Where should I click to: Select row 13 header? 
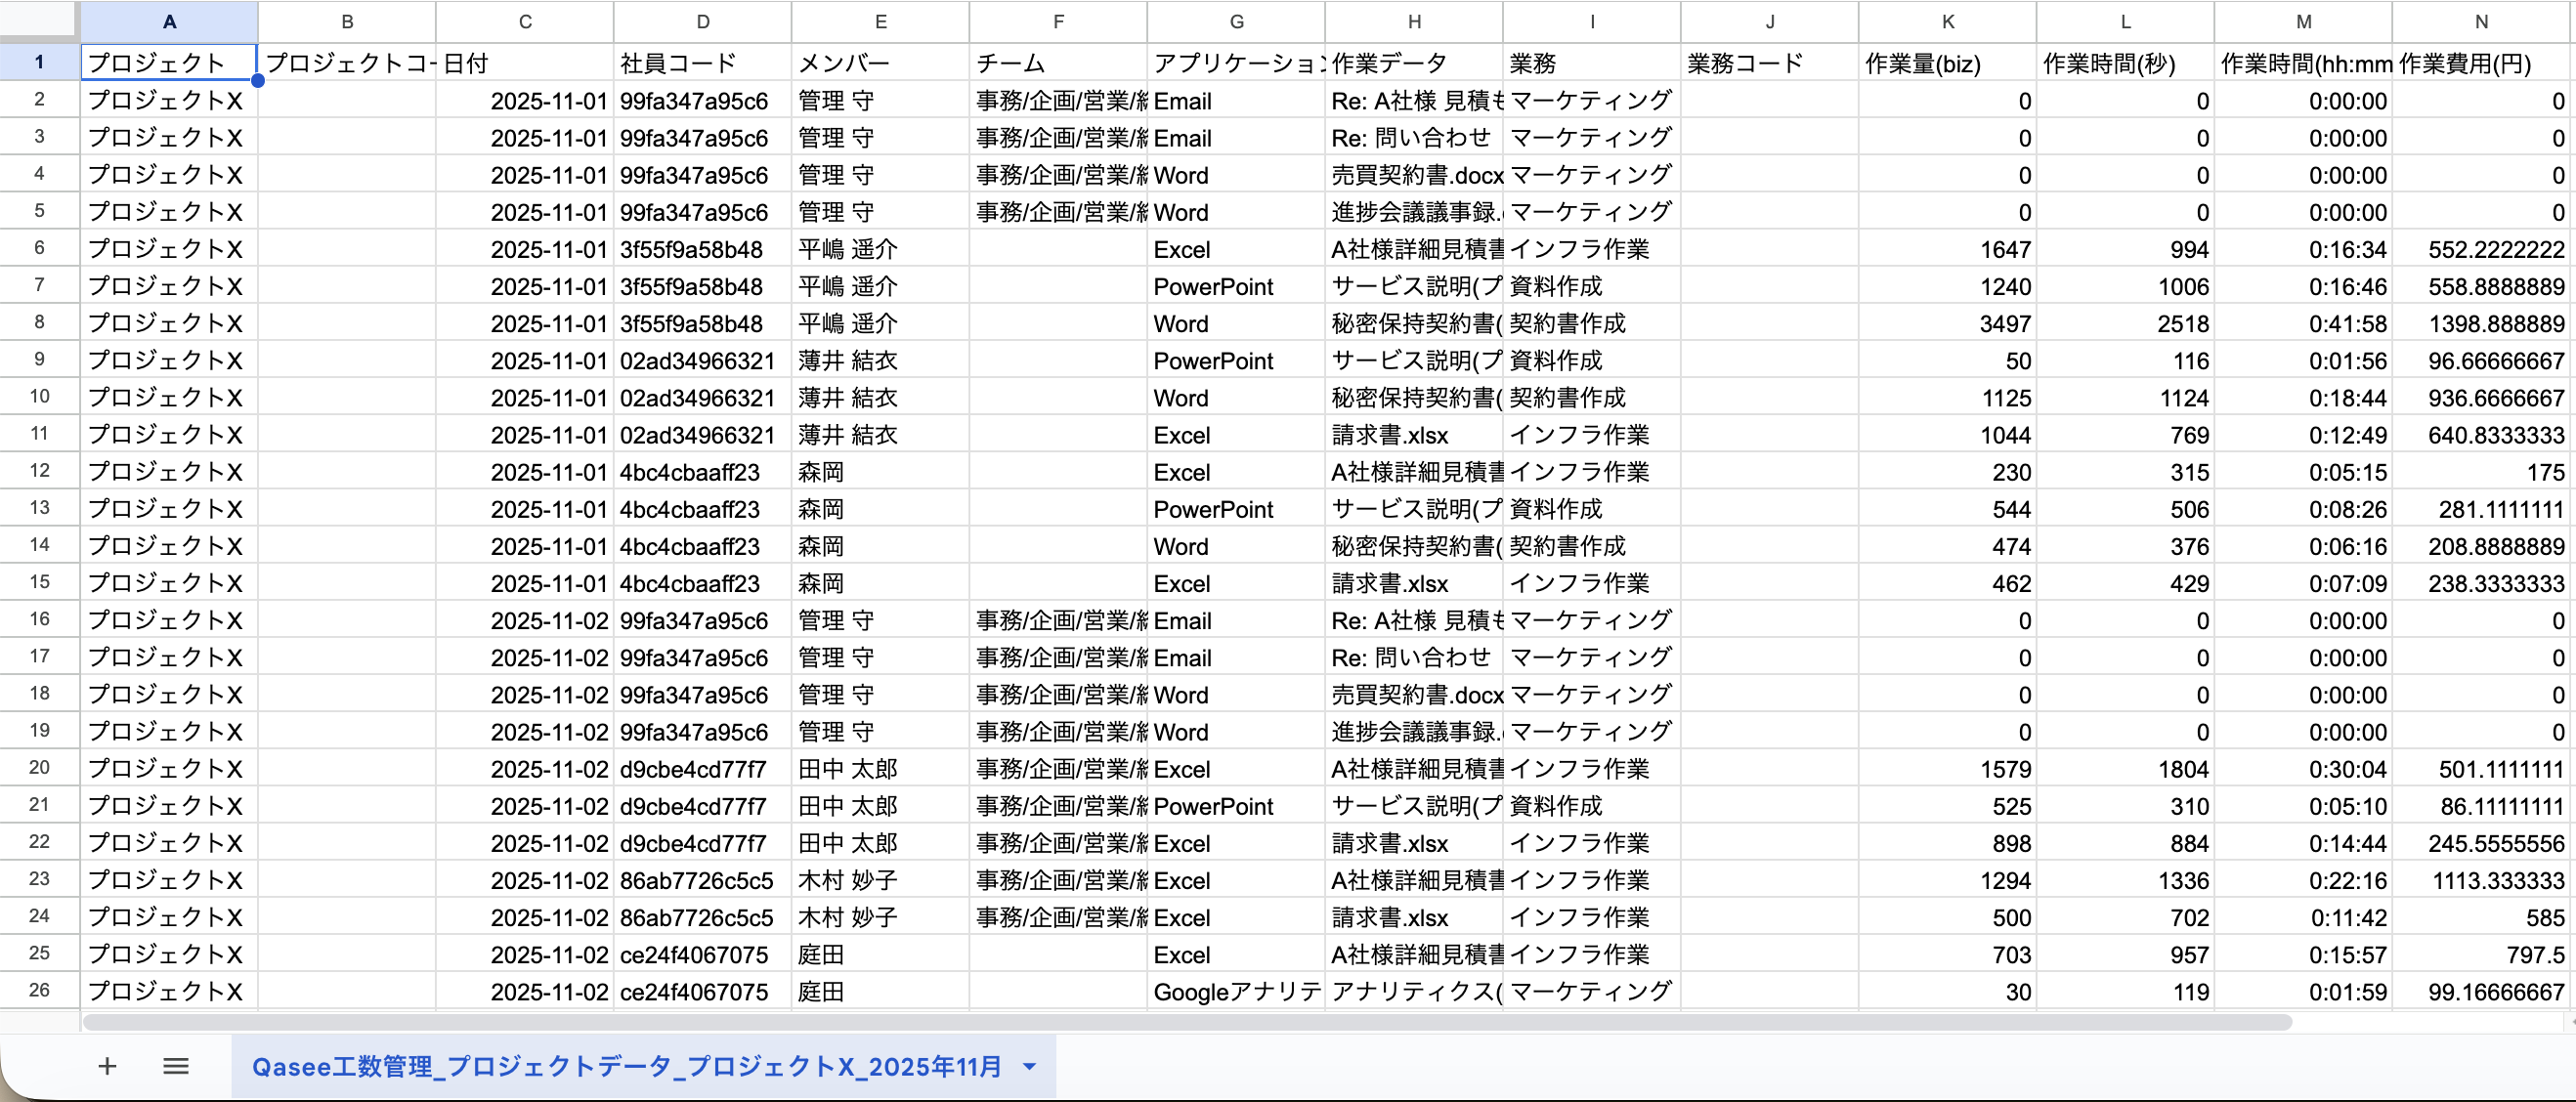(x=39, y=508)
